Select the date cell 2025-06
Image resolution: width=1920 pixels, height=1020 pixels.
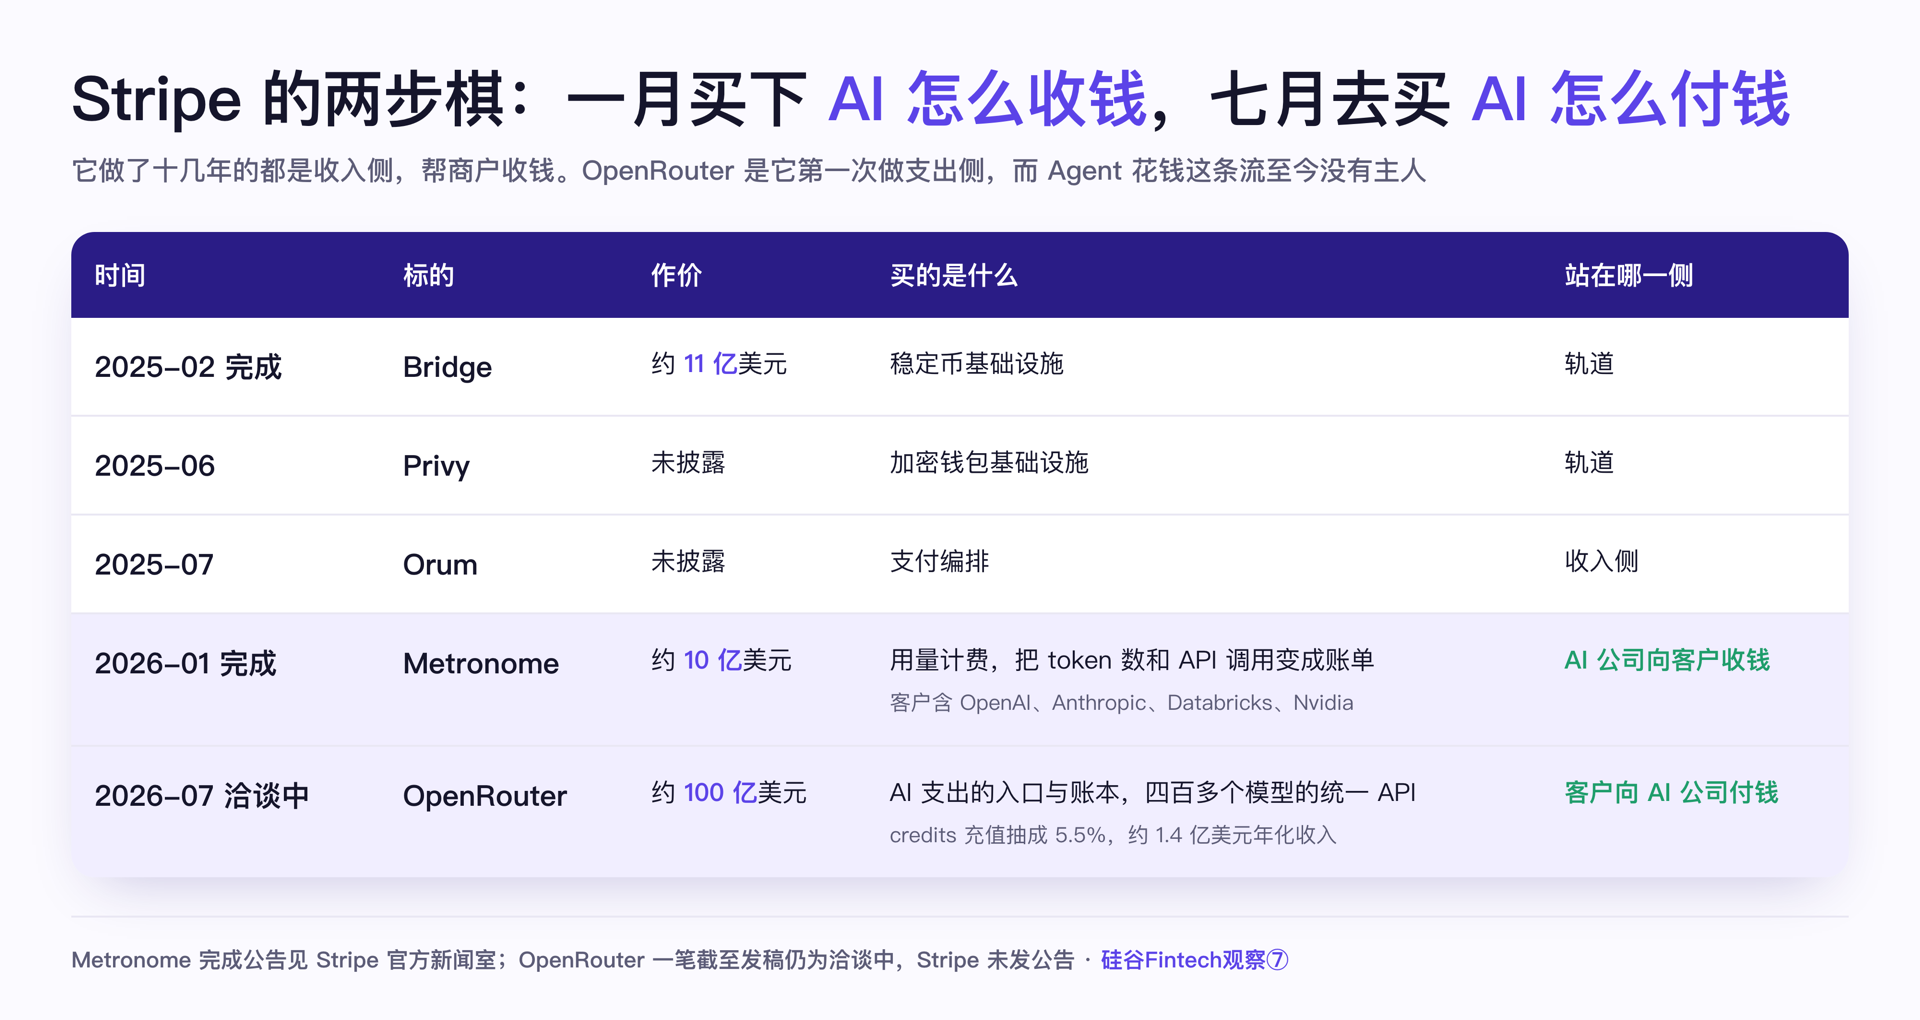pyautogui.click(x=155, y=466)
